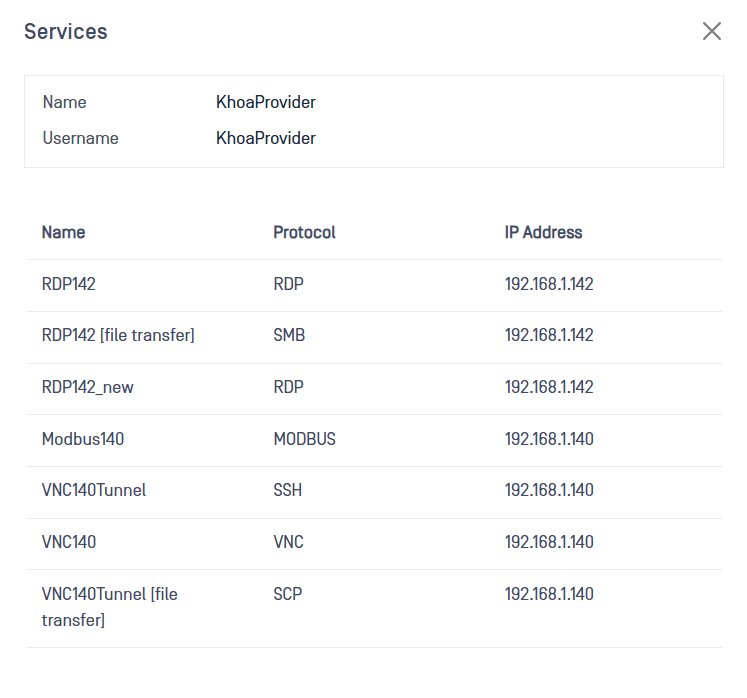The image size is (747, 698).
Task: Click the VNC protocol cell
Action: 288,542
